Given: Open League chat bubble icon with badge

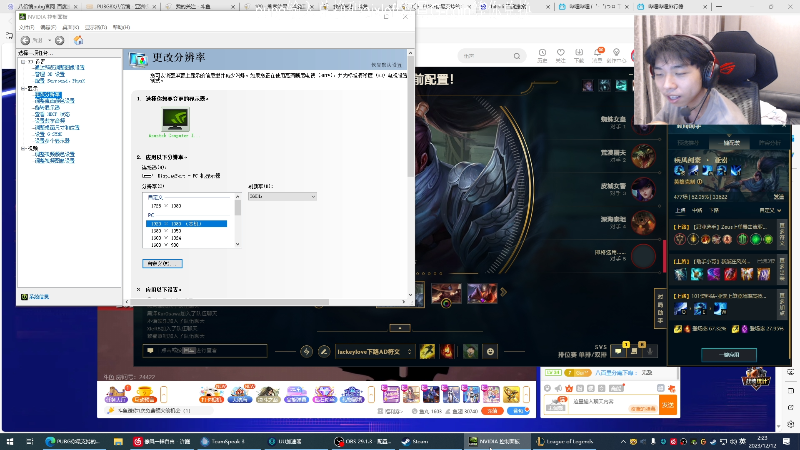Looking at the screenshot, I should click(x=619, y=351).
